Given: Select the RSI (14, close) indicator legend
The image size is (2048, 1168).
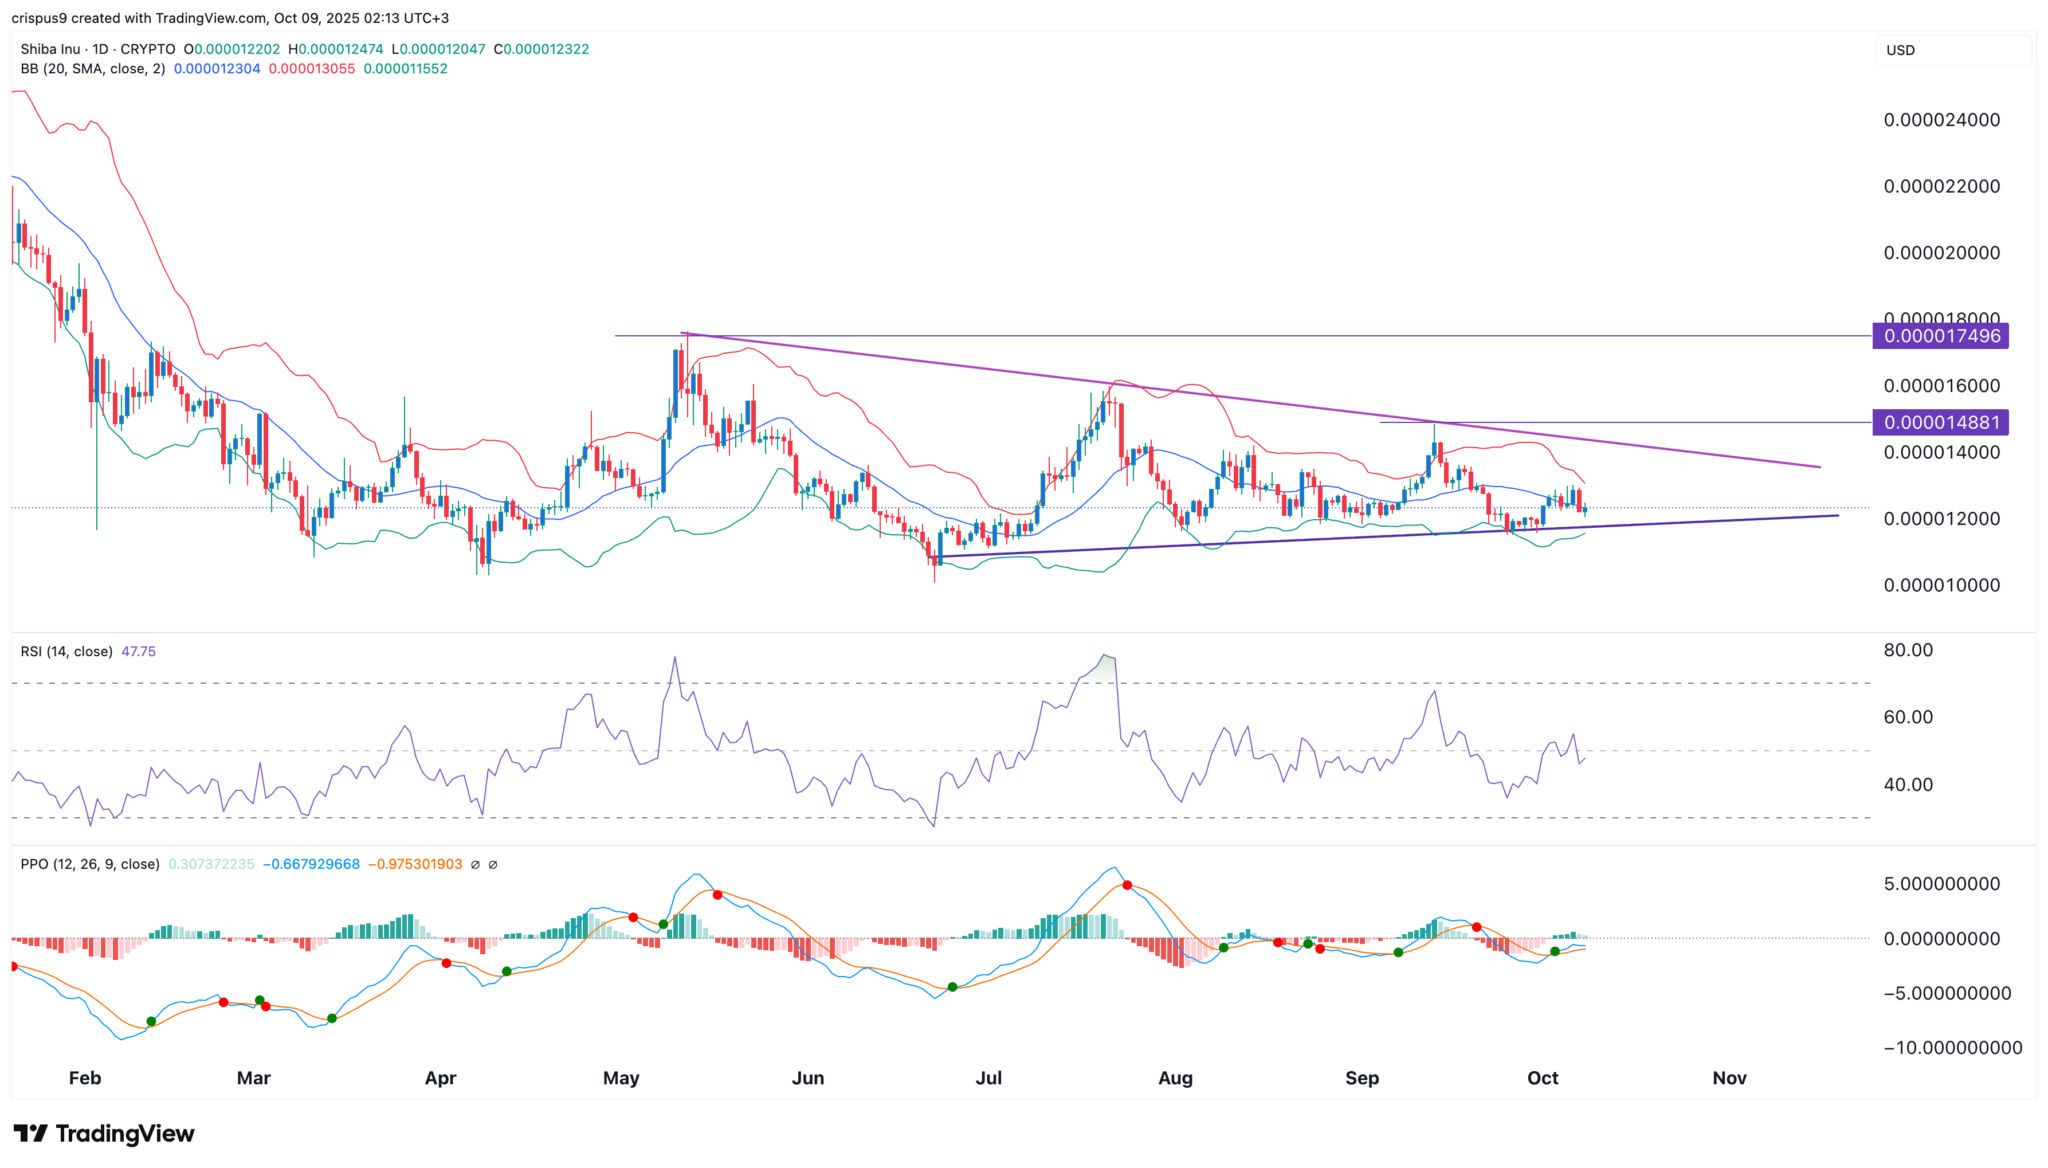Looking at the screenshot, I should coord(66,651).
